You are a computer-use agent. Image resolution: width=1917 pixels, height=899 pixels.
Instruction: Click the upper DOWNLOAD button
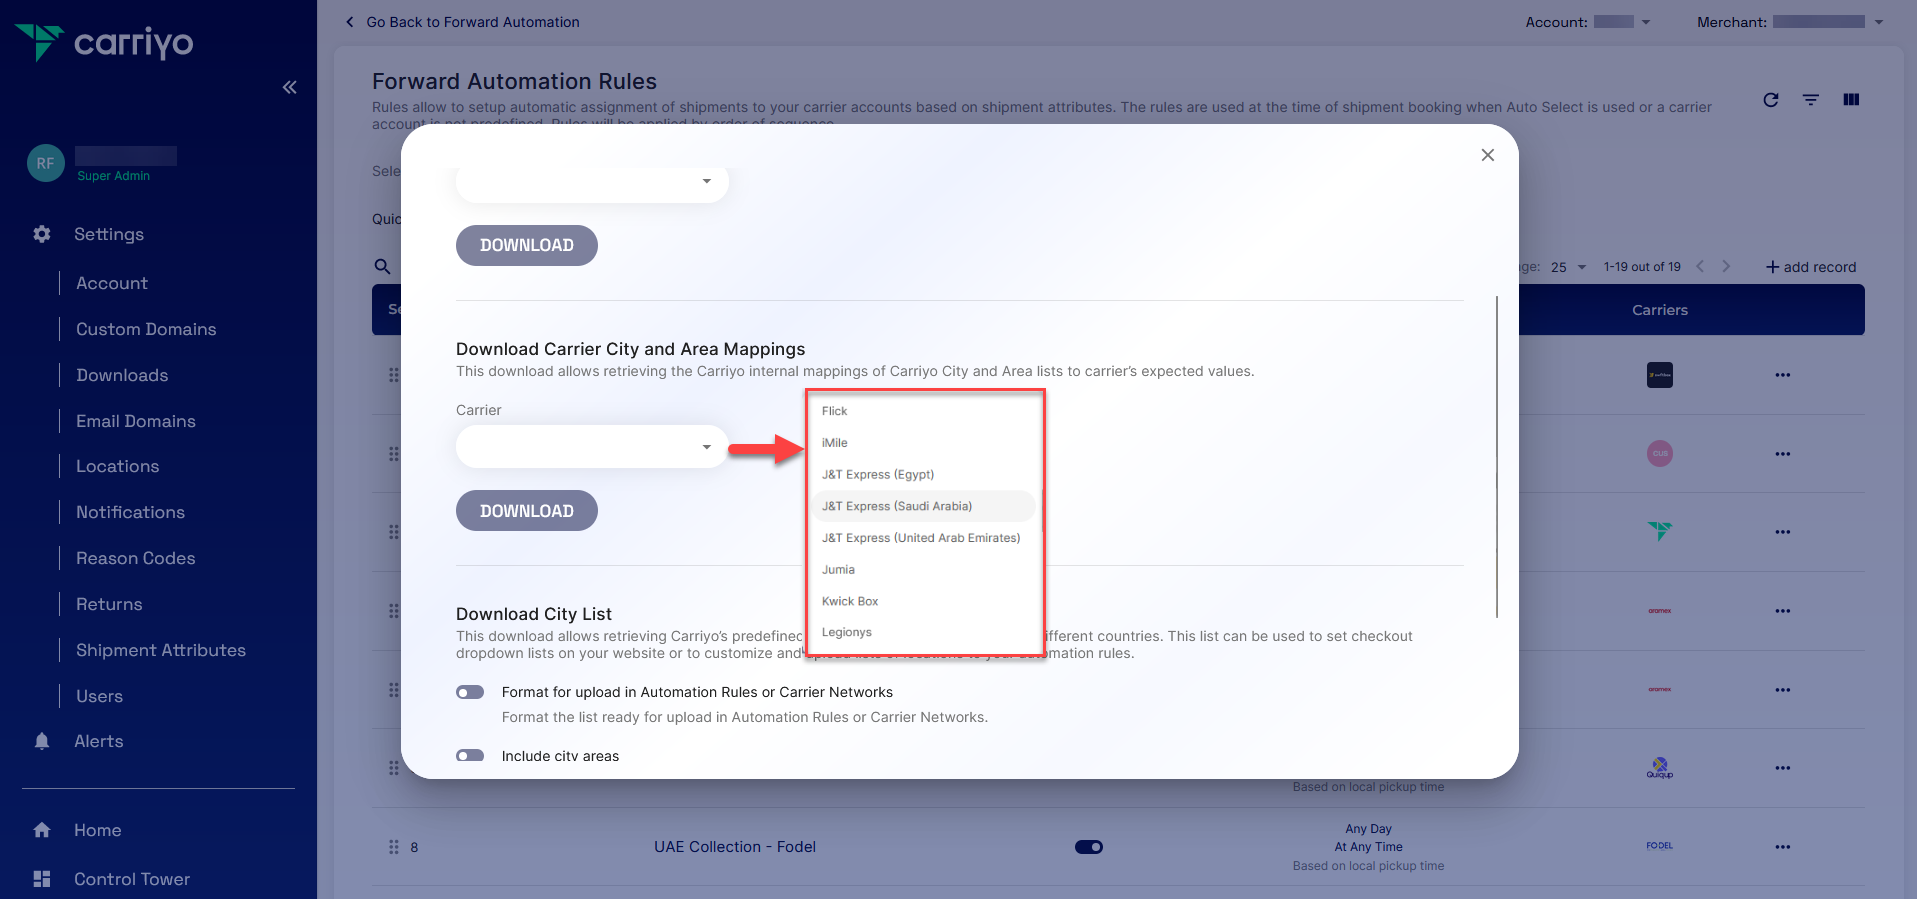(x=527, y=245)
